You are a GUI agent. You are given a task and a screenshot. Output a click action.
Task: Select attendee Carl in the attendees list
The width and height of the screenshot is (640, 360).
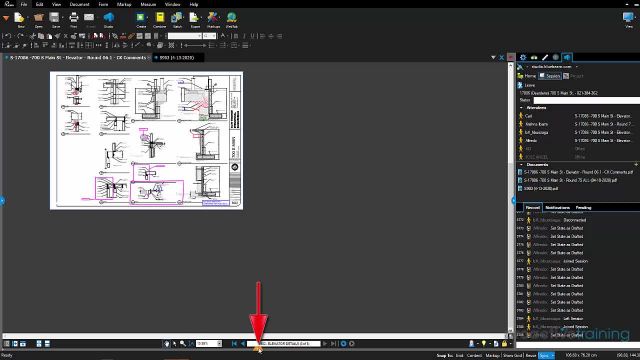click(x=528, y=116)
